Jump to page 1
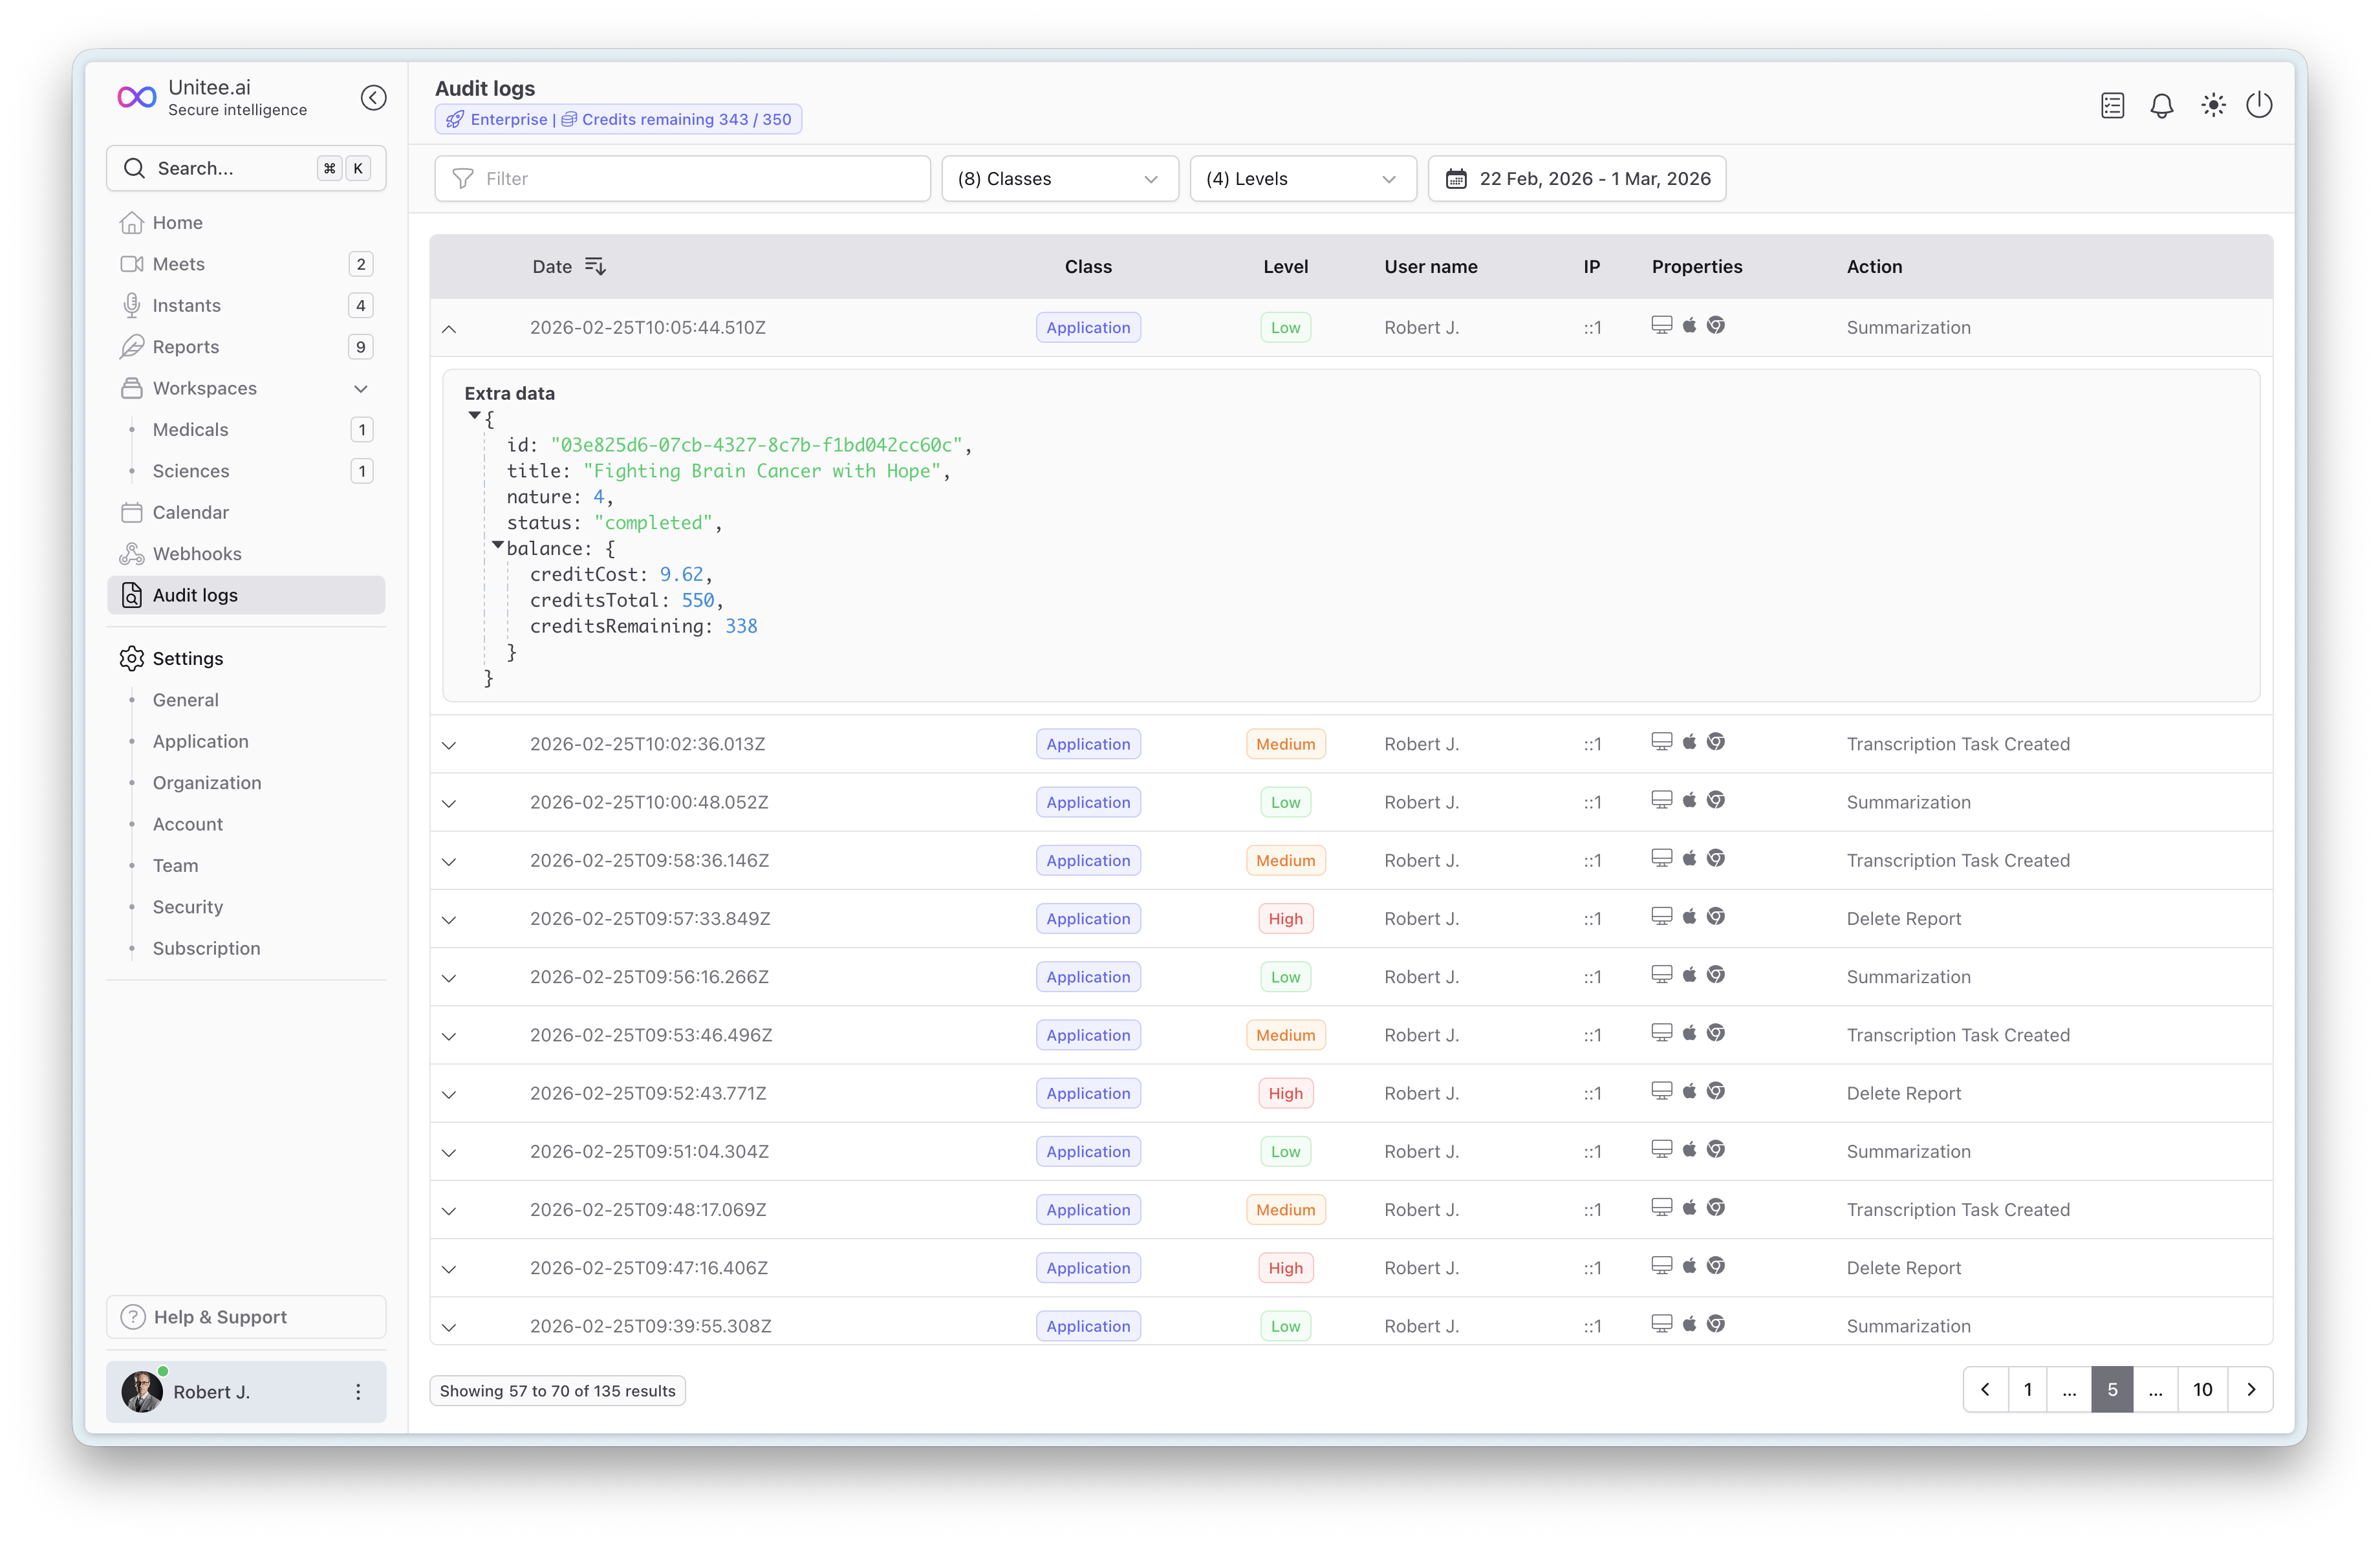 pyautogui.click(x=2027, y=1389)
